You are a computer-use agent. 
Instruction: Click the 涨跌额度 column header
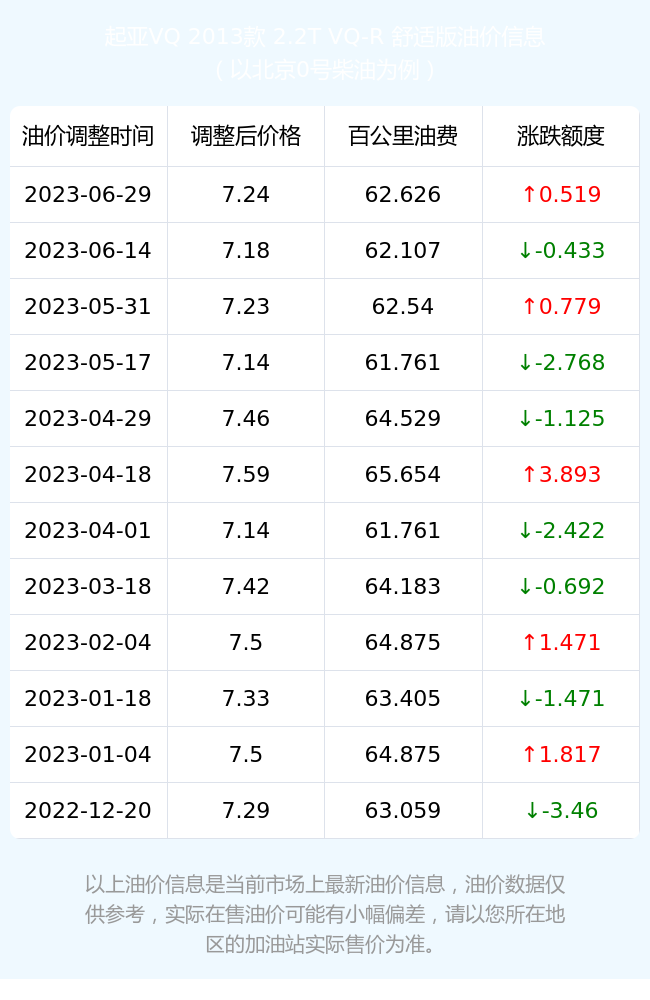coord(561,136)
